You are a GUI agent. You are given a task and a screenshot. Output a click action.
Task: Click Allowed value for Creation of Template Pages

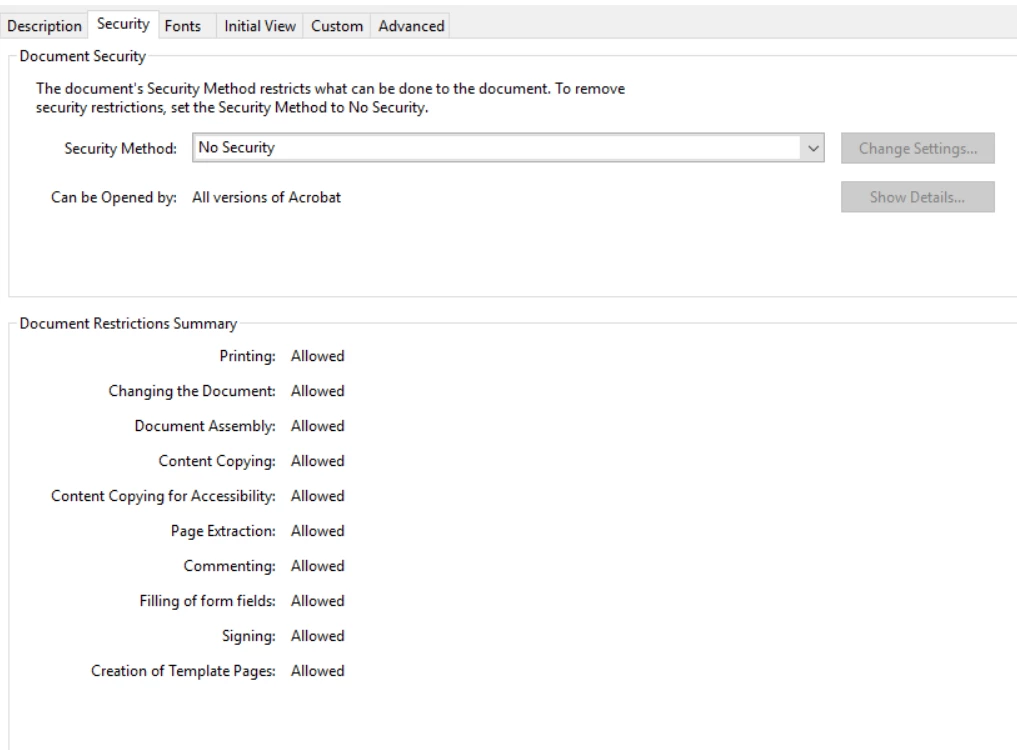pyautogui.click(x=317, y=671)
